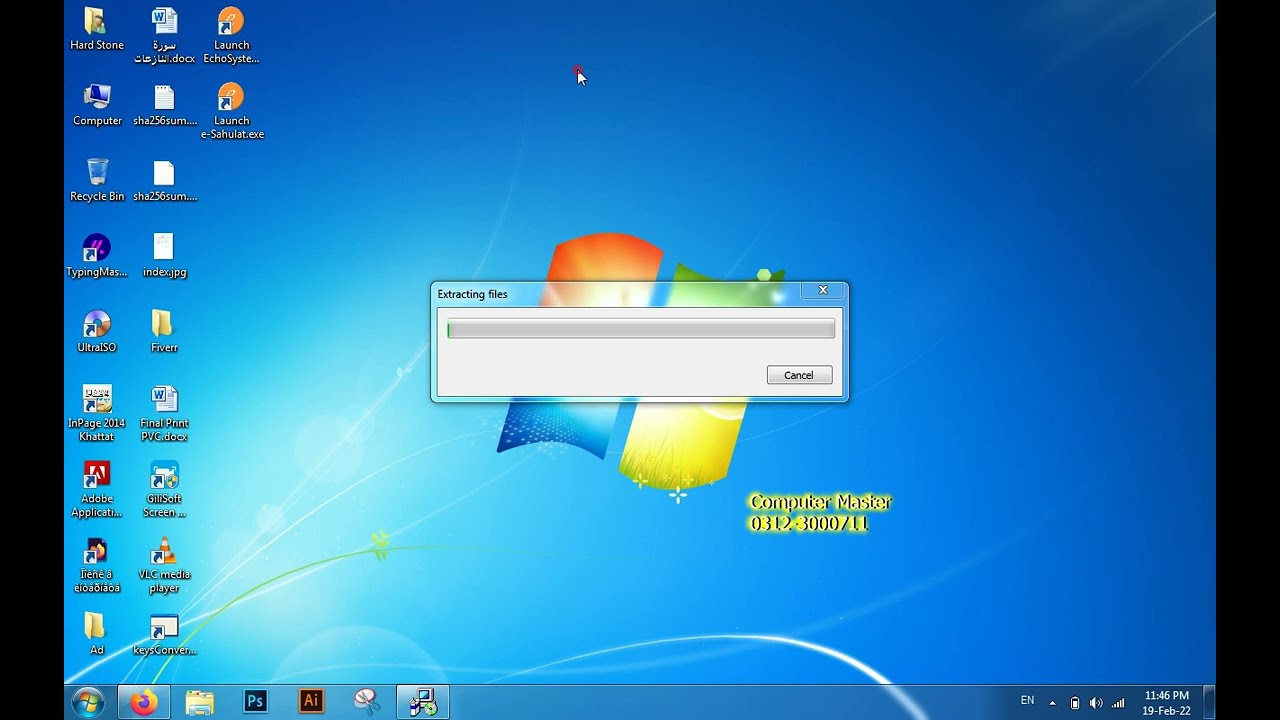Select the Arabic-named docx file beside Hard Stone
Screen dimensions: 1280x720
(164, 36)
